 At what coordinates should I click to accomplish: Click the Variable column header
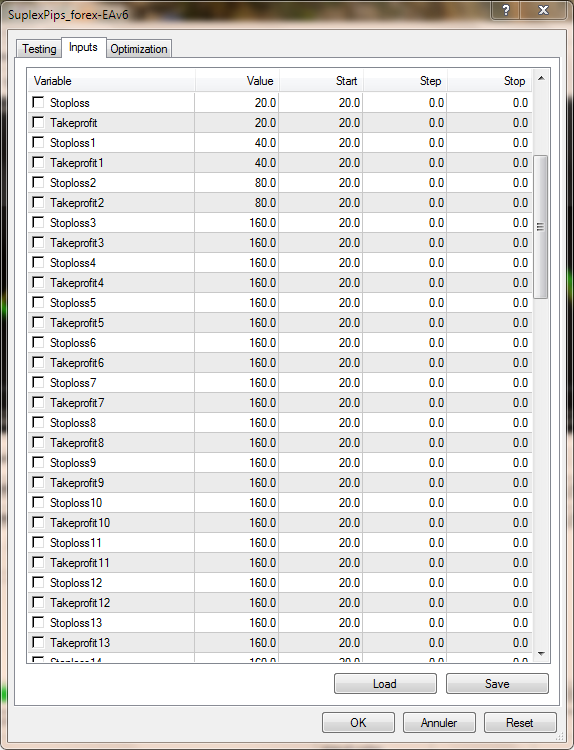click(111, 80)
